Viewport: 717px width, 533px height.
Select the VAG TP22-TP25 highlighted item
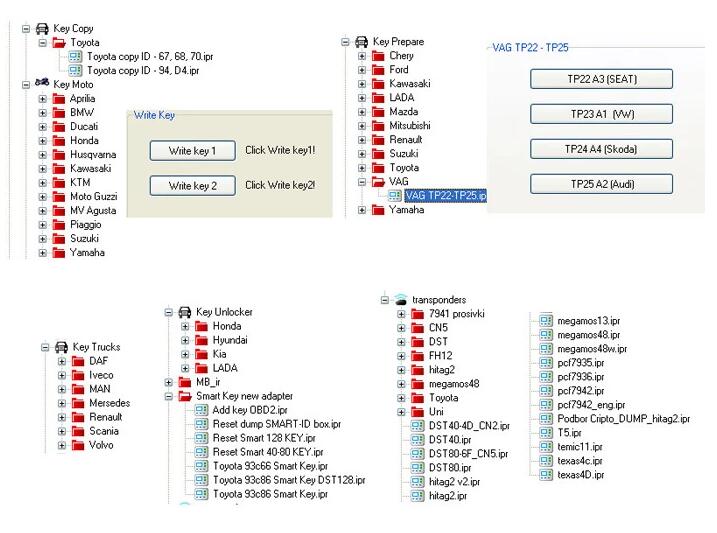point(445,196)
